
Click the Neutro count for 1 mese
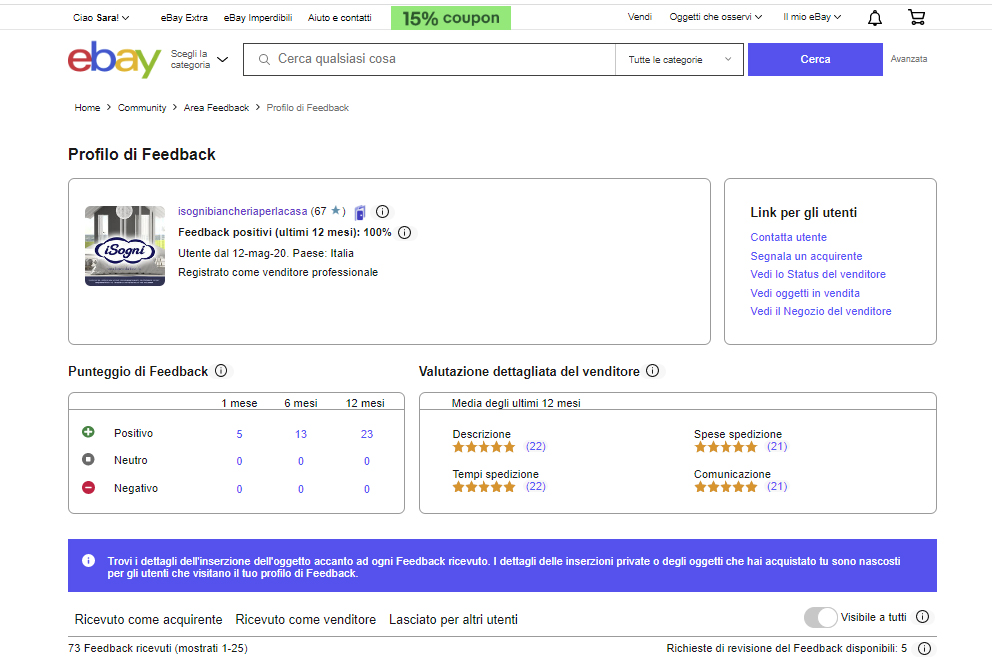[239, 461]
